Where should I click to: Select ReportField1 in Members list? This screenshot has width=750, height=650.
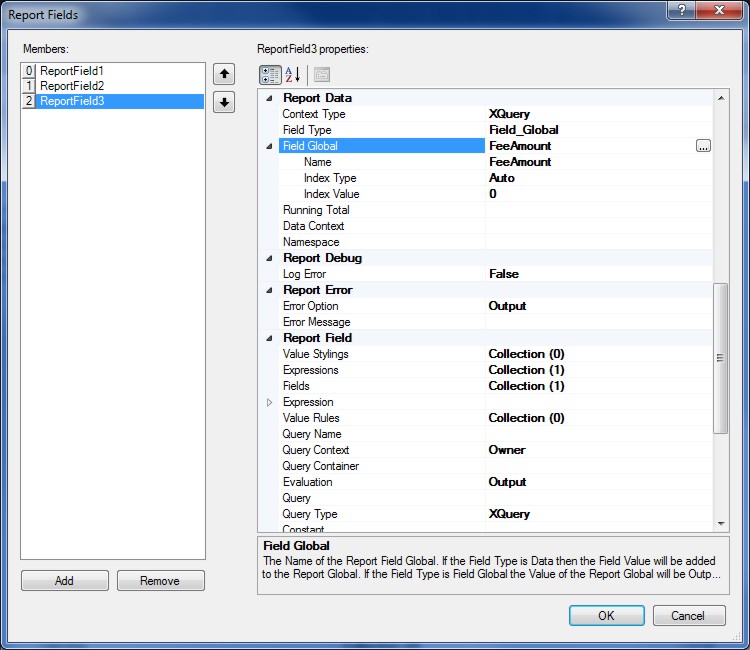coord(72,71)
